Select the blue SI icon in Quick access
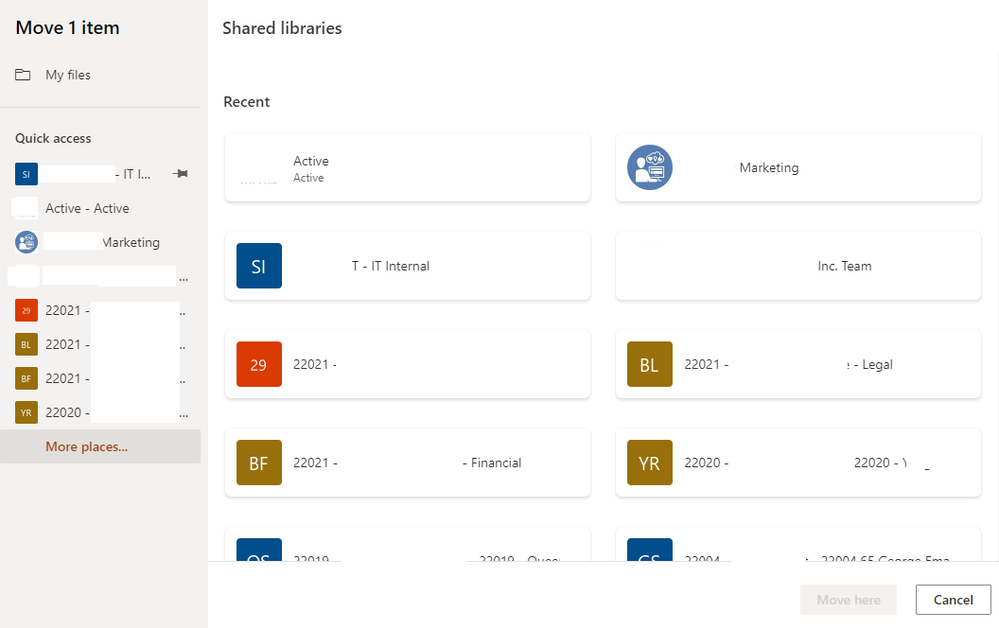999x628 pixels. pos(26,174)
